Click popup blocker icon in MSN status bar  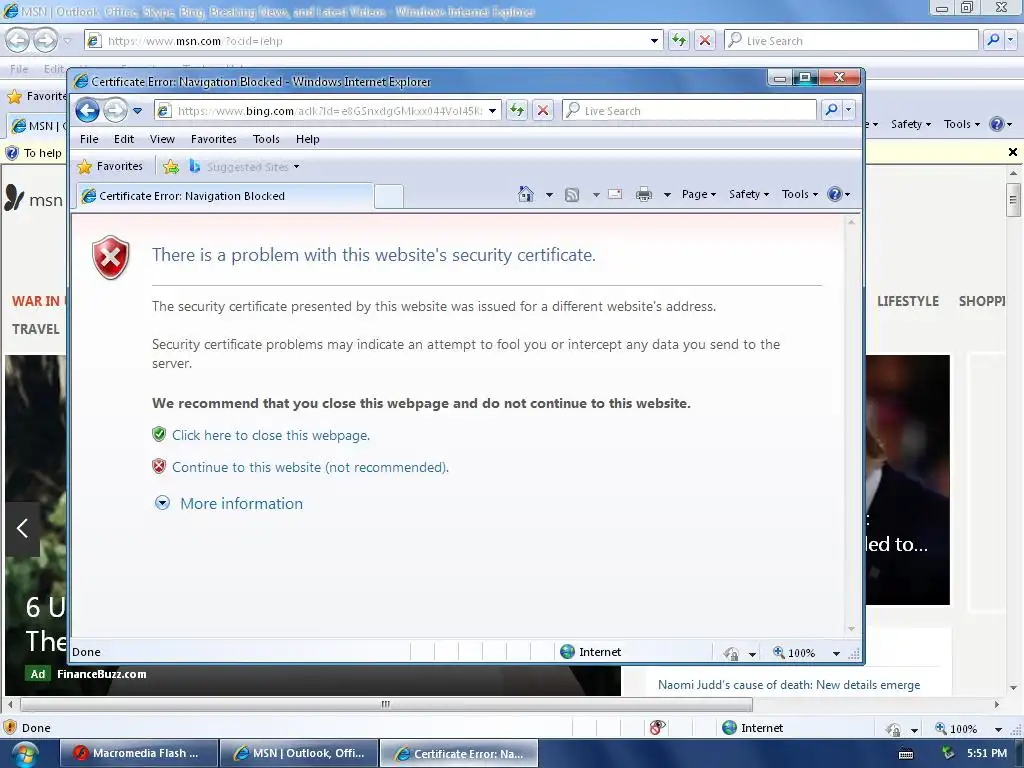[x=658, y=728]
